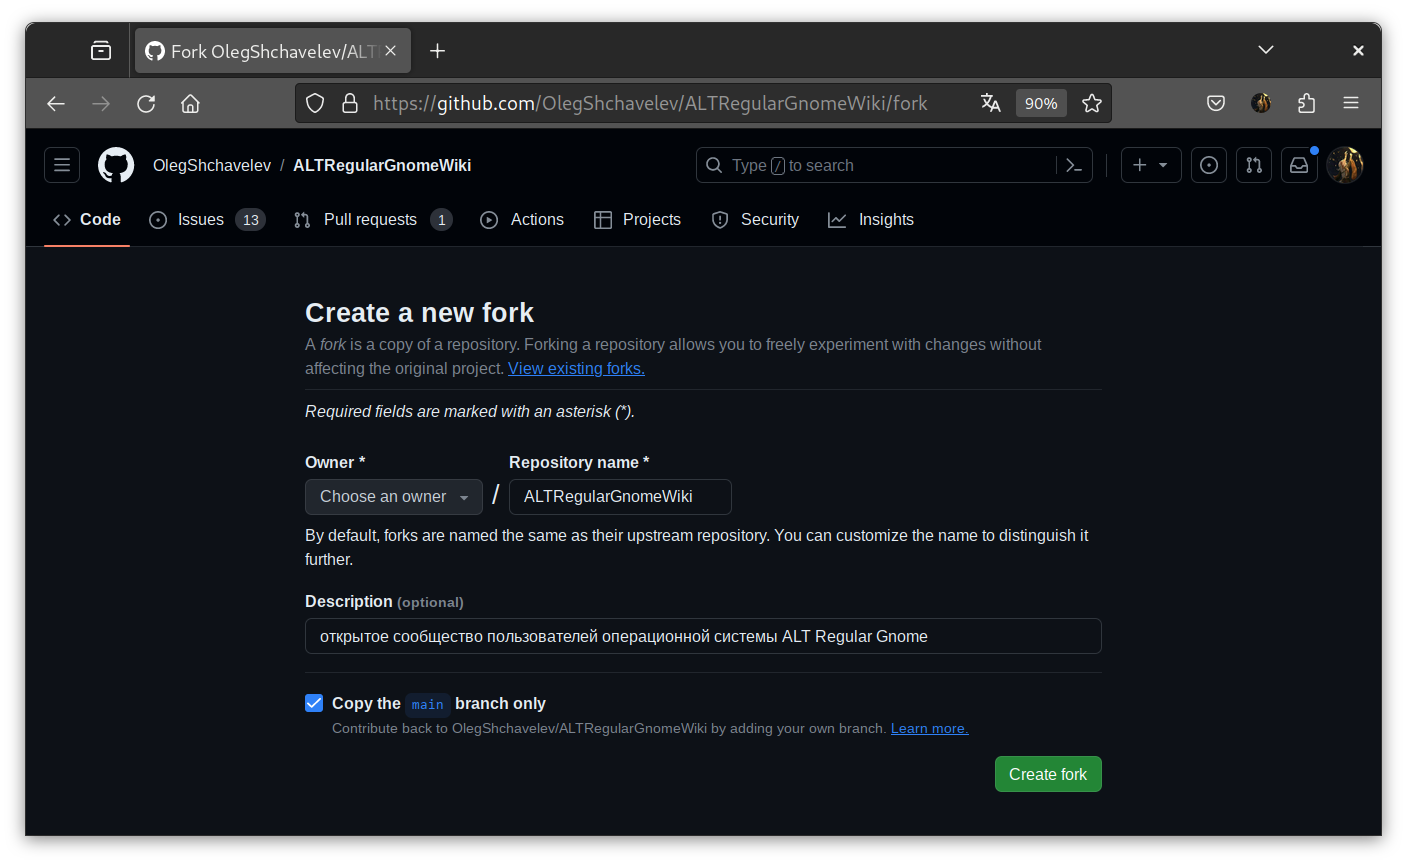
Task: Open your pull requests icon in header
Action: point(1254,165)
